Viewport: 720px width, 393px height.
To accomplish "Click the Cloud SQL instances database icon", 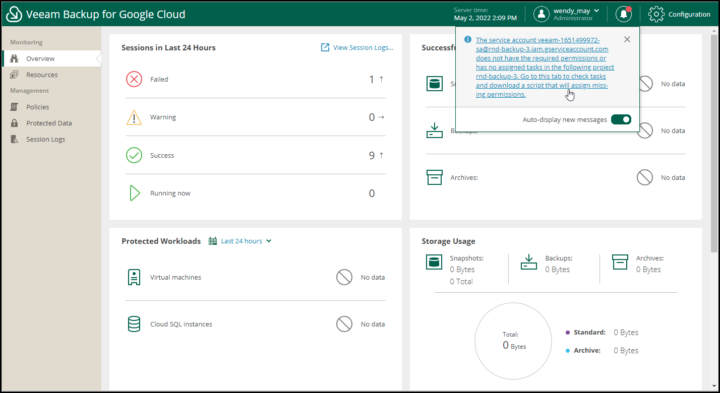I will (x=134, y=324).
